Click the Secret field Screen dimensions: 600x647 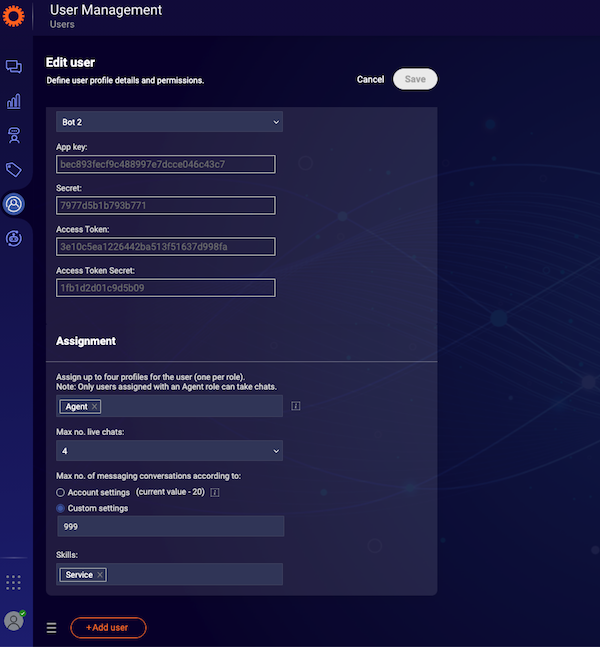[x=166, y=205]
